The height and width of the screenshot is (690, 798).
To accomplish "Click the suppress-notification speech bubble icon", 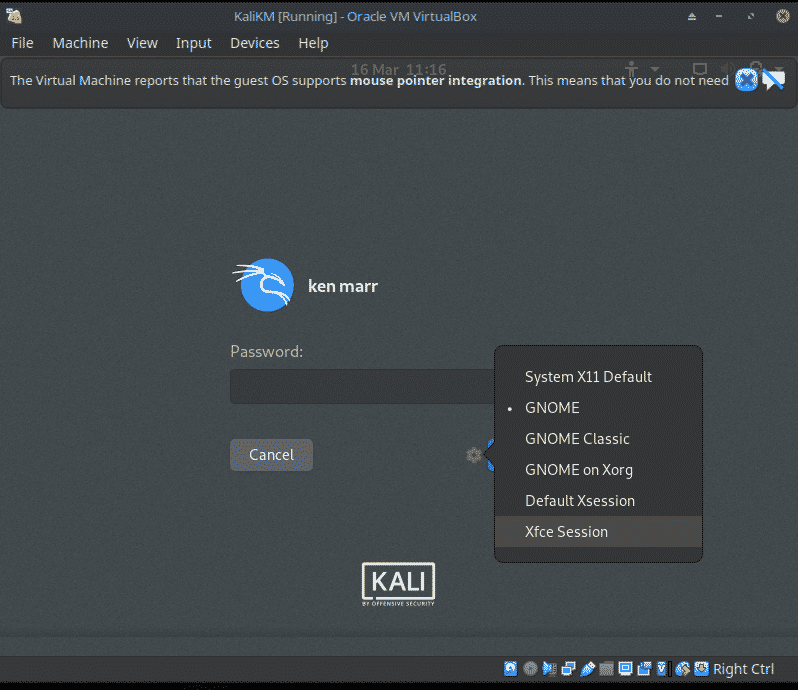I will point(773,81).
